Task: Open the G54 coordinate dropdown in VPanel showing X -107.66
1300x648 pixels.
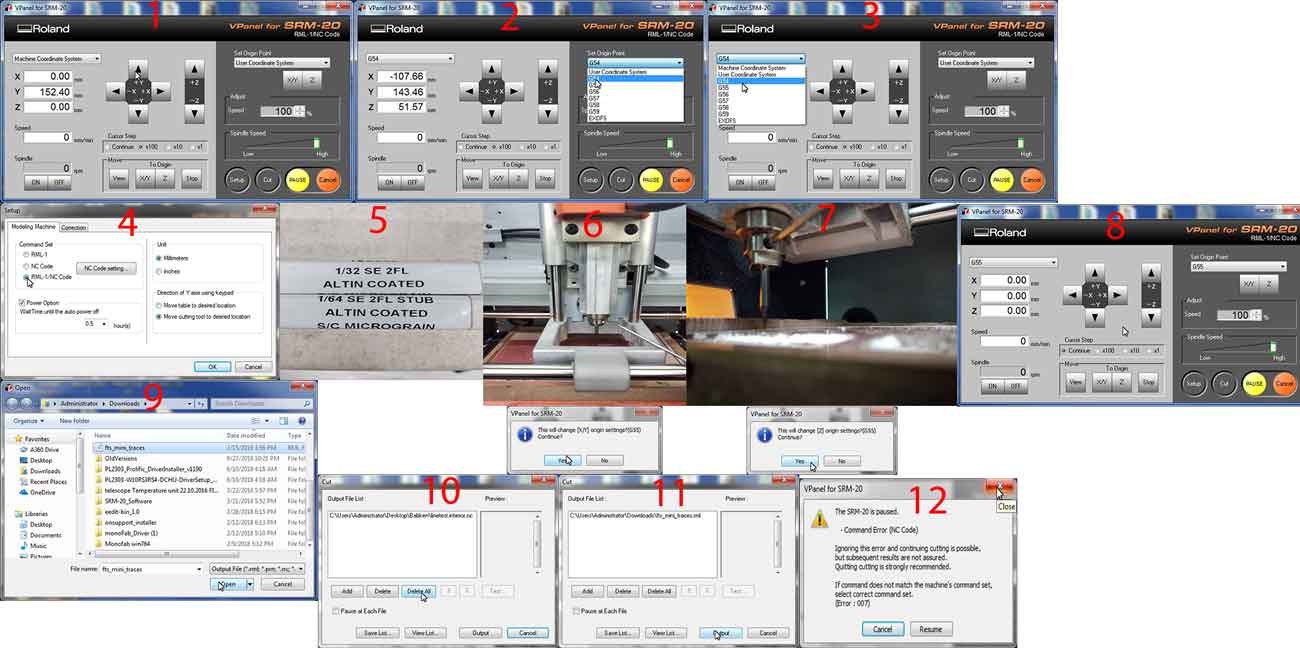Action: [411, 59]
